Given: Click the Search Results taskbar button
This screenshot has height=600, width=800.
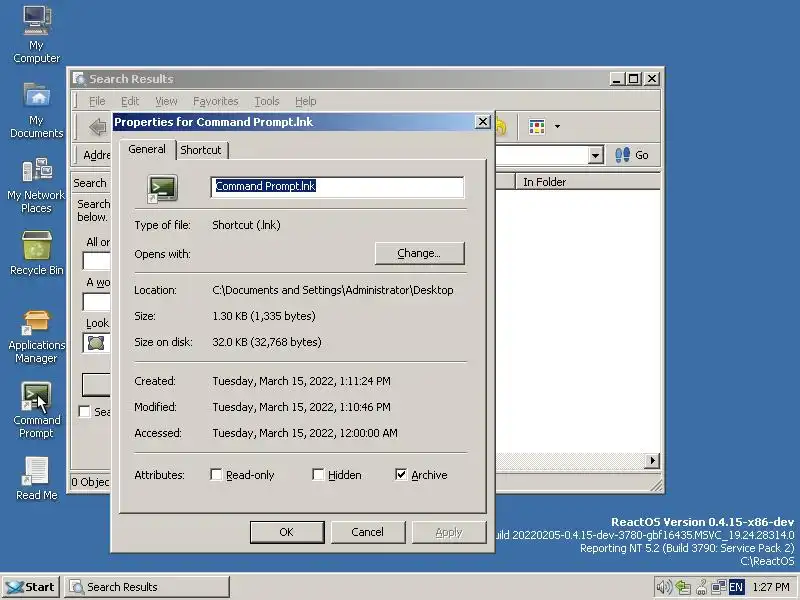Looking at the screenshot, I should click(147, 587).
